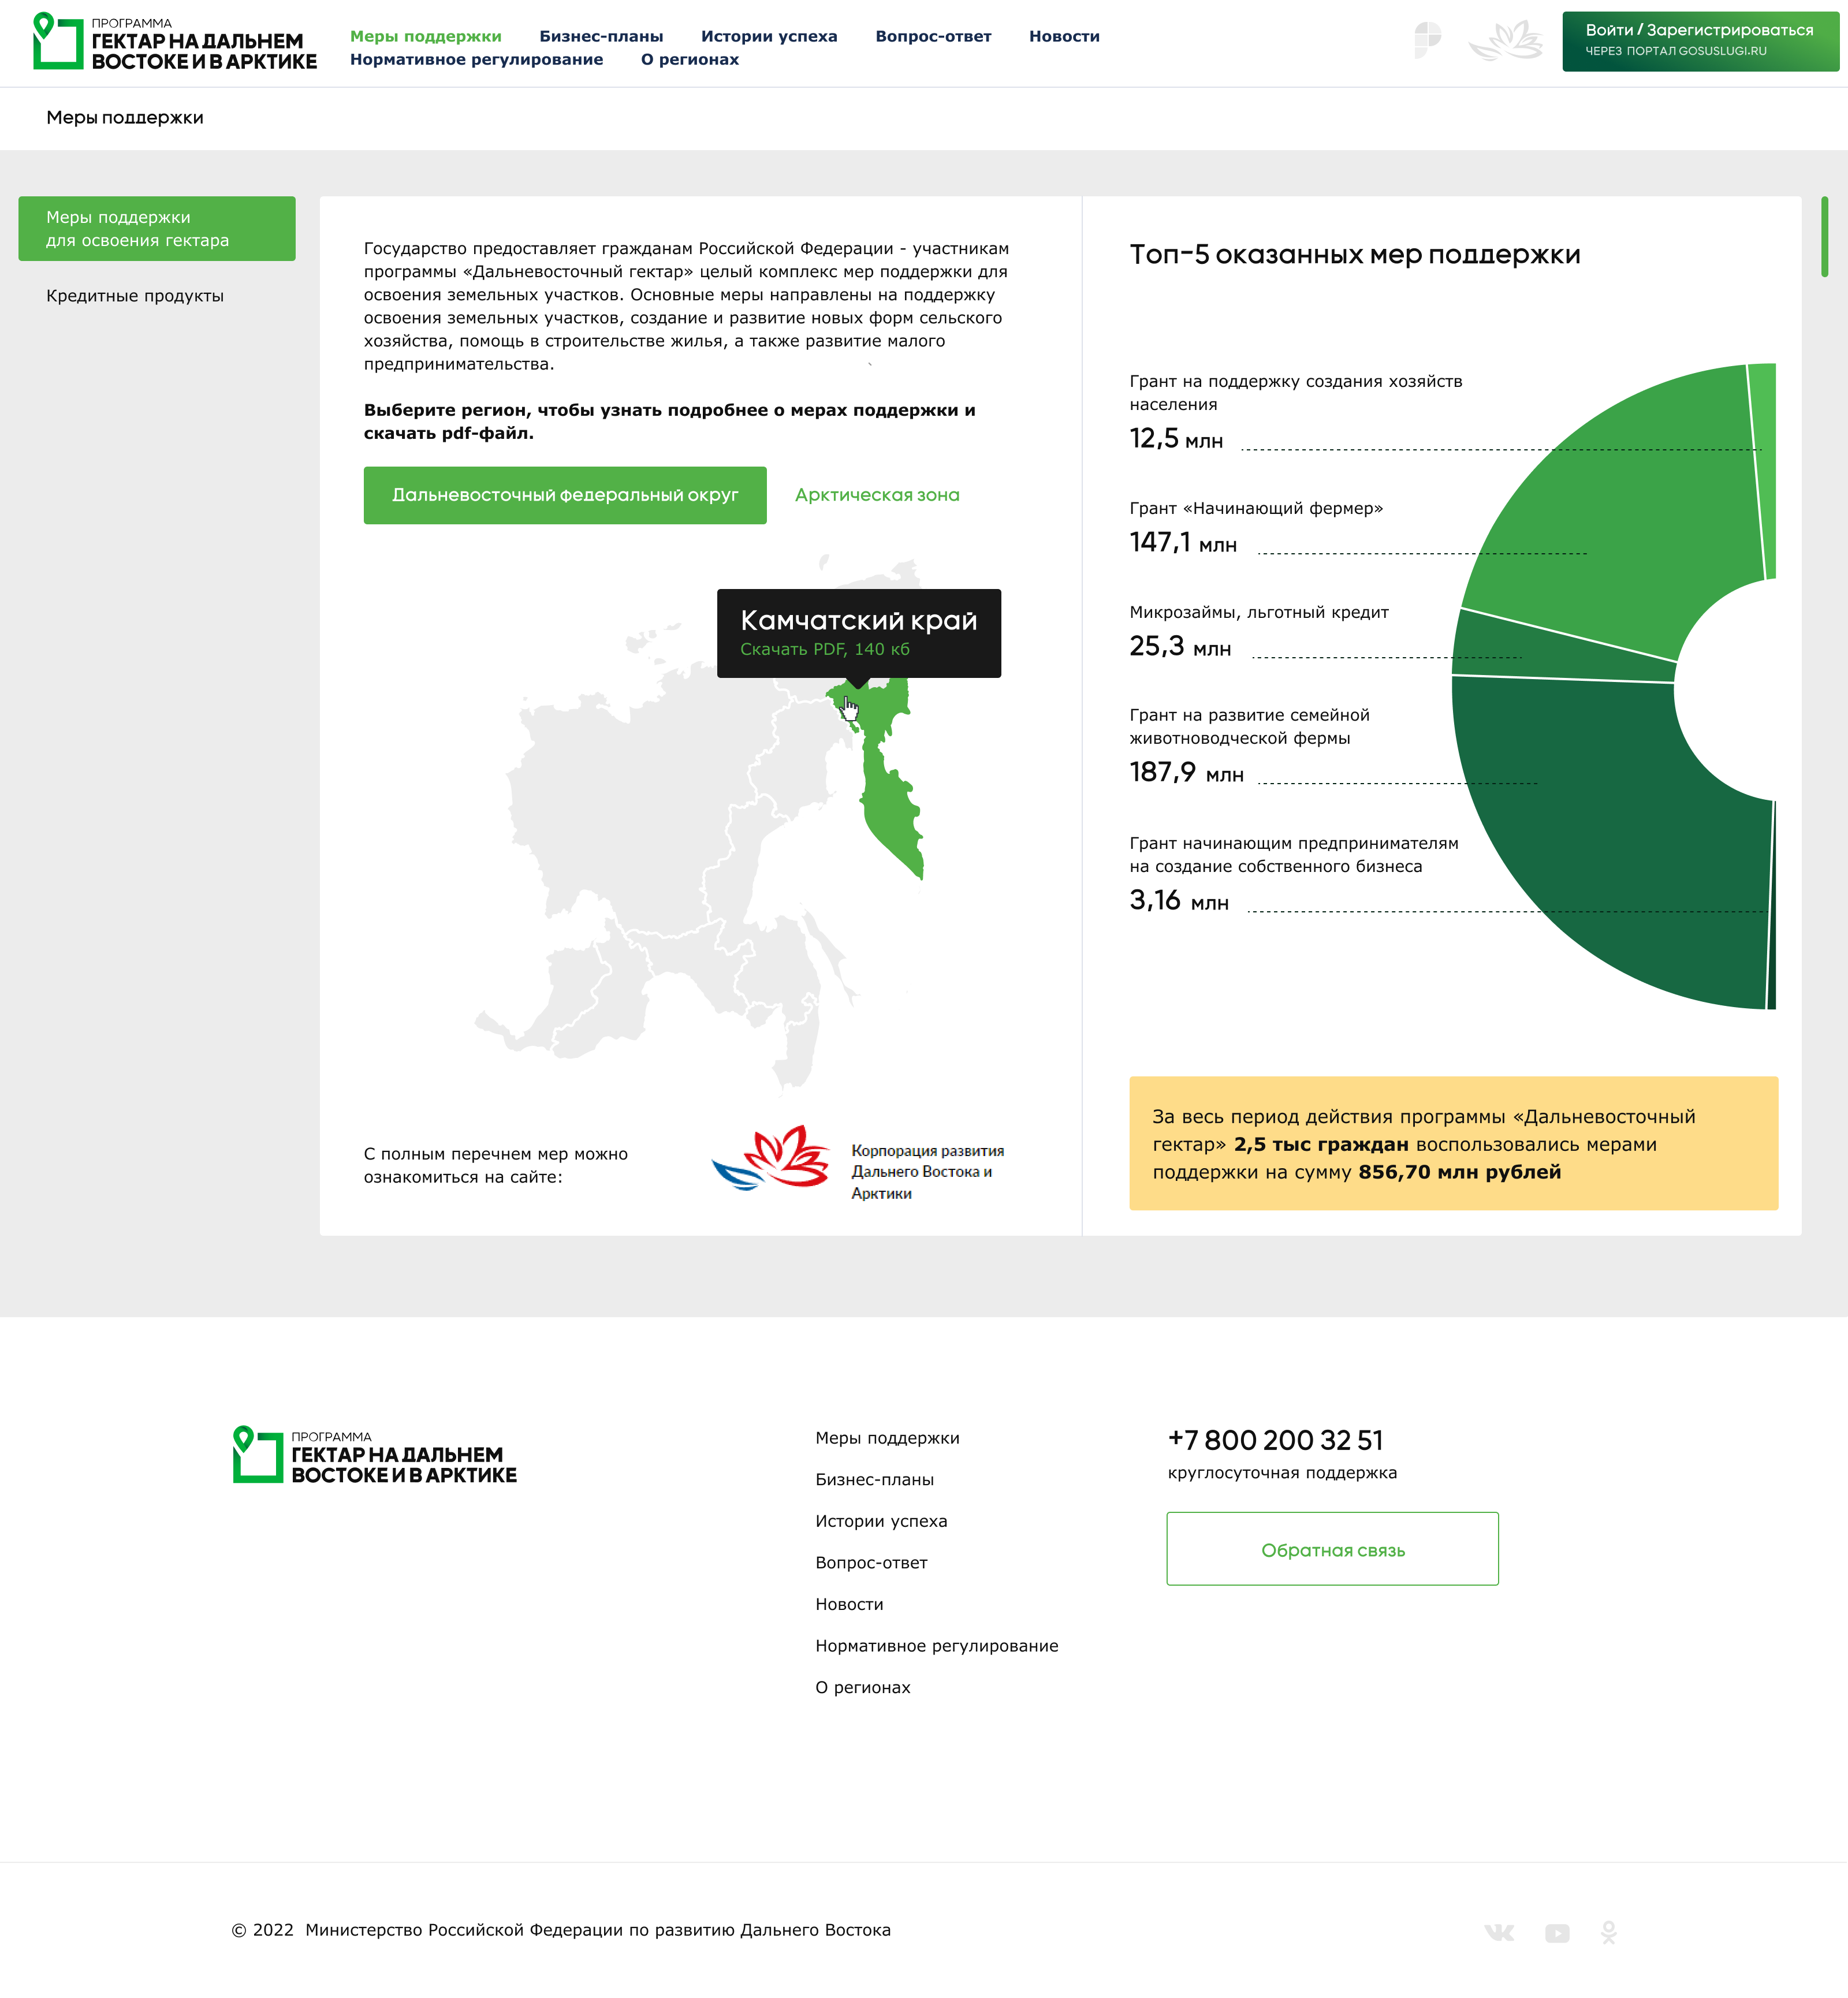Click the green page scrollbar thumb
The width and height of the screenshot is (1848, 1998).
pyautogui.click(x=1824, y=236)
